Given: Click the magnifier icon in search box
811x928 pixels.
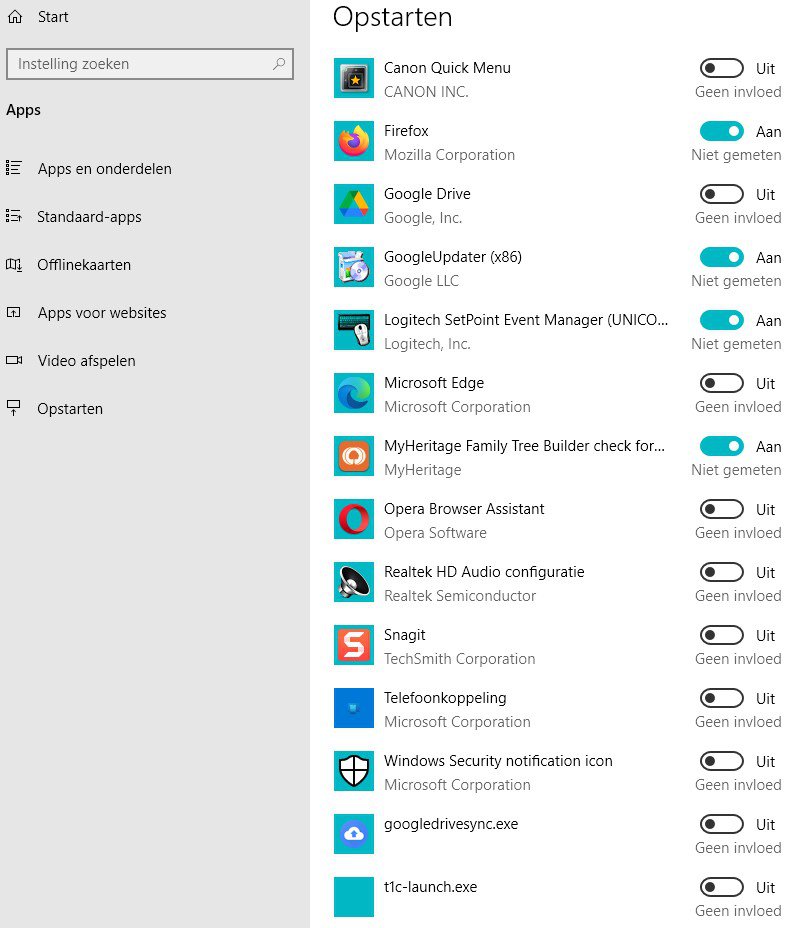Looking at the screenshot, I should coord(279,63).
